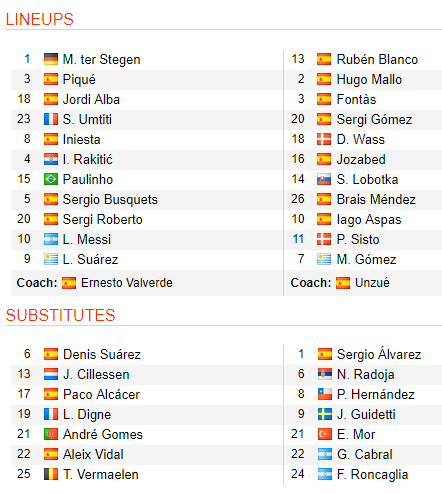Open F. Roncaglia substitute link
This screenshot has width=442, height=493.
click(x=373, y=475)
